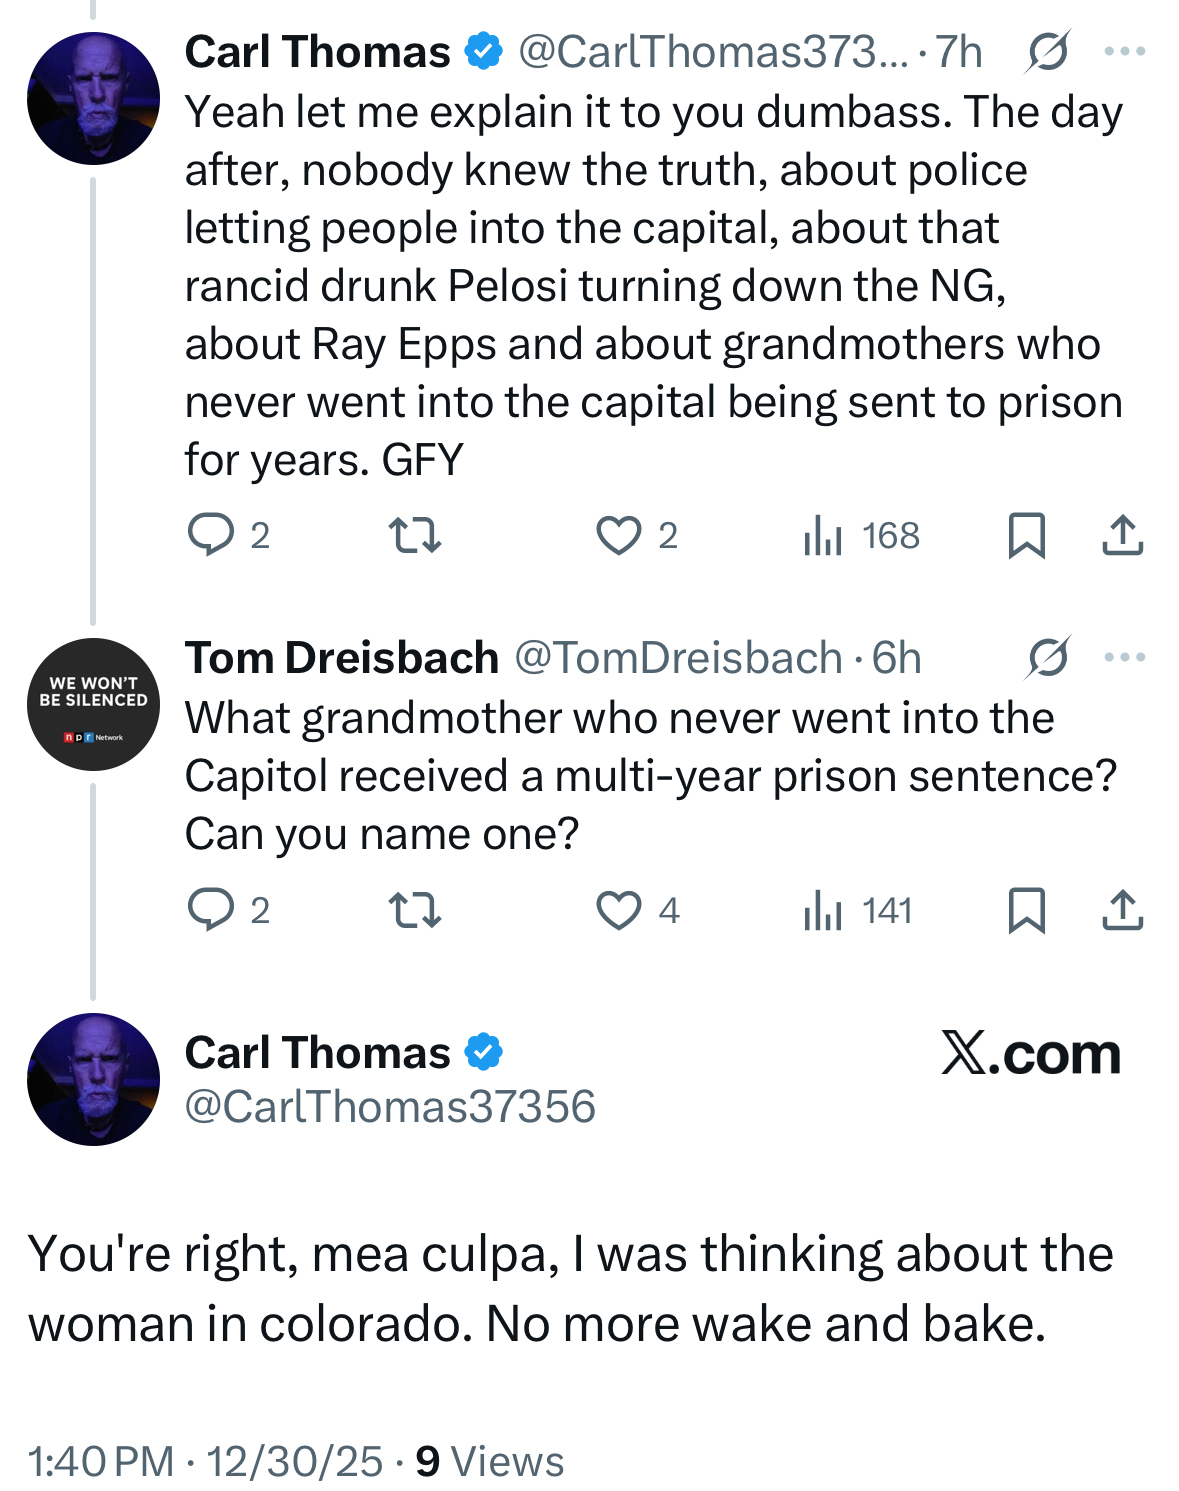Like Tom Dreisbach's tweet
This screenshot has height=1491, width=1179.
tap(618, 910)
